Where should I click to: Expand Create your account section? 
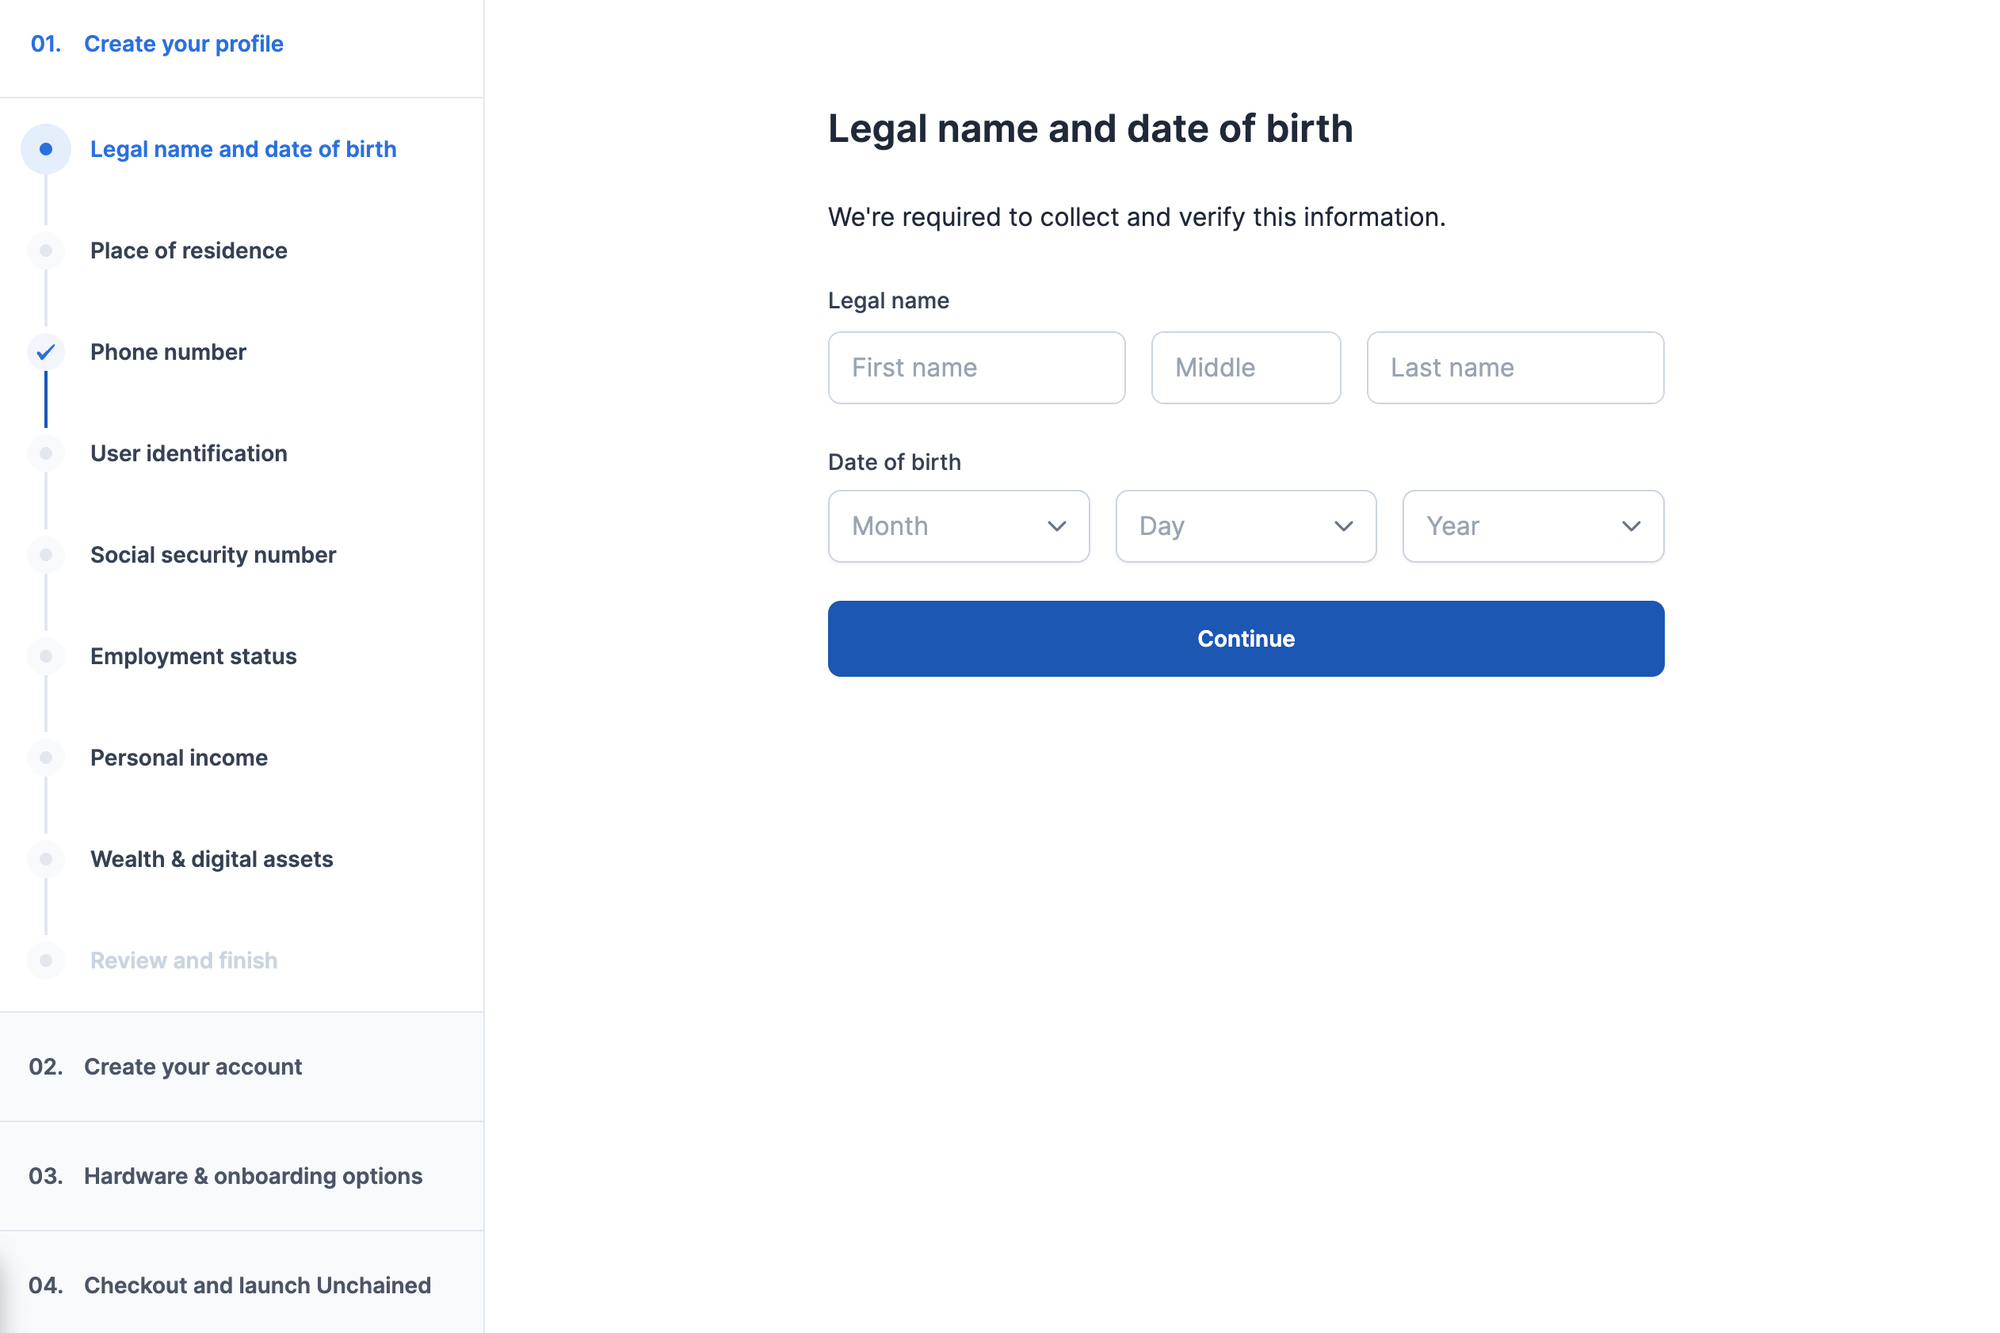(192, 1067)
